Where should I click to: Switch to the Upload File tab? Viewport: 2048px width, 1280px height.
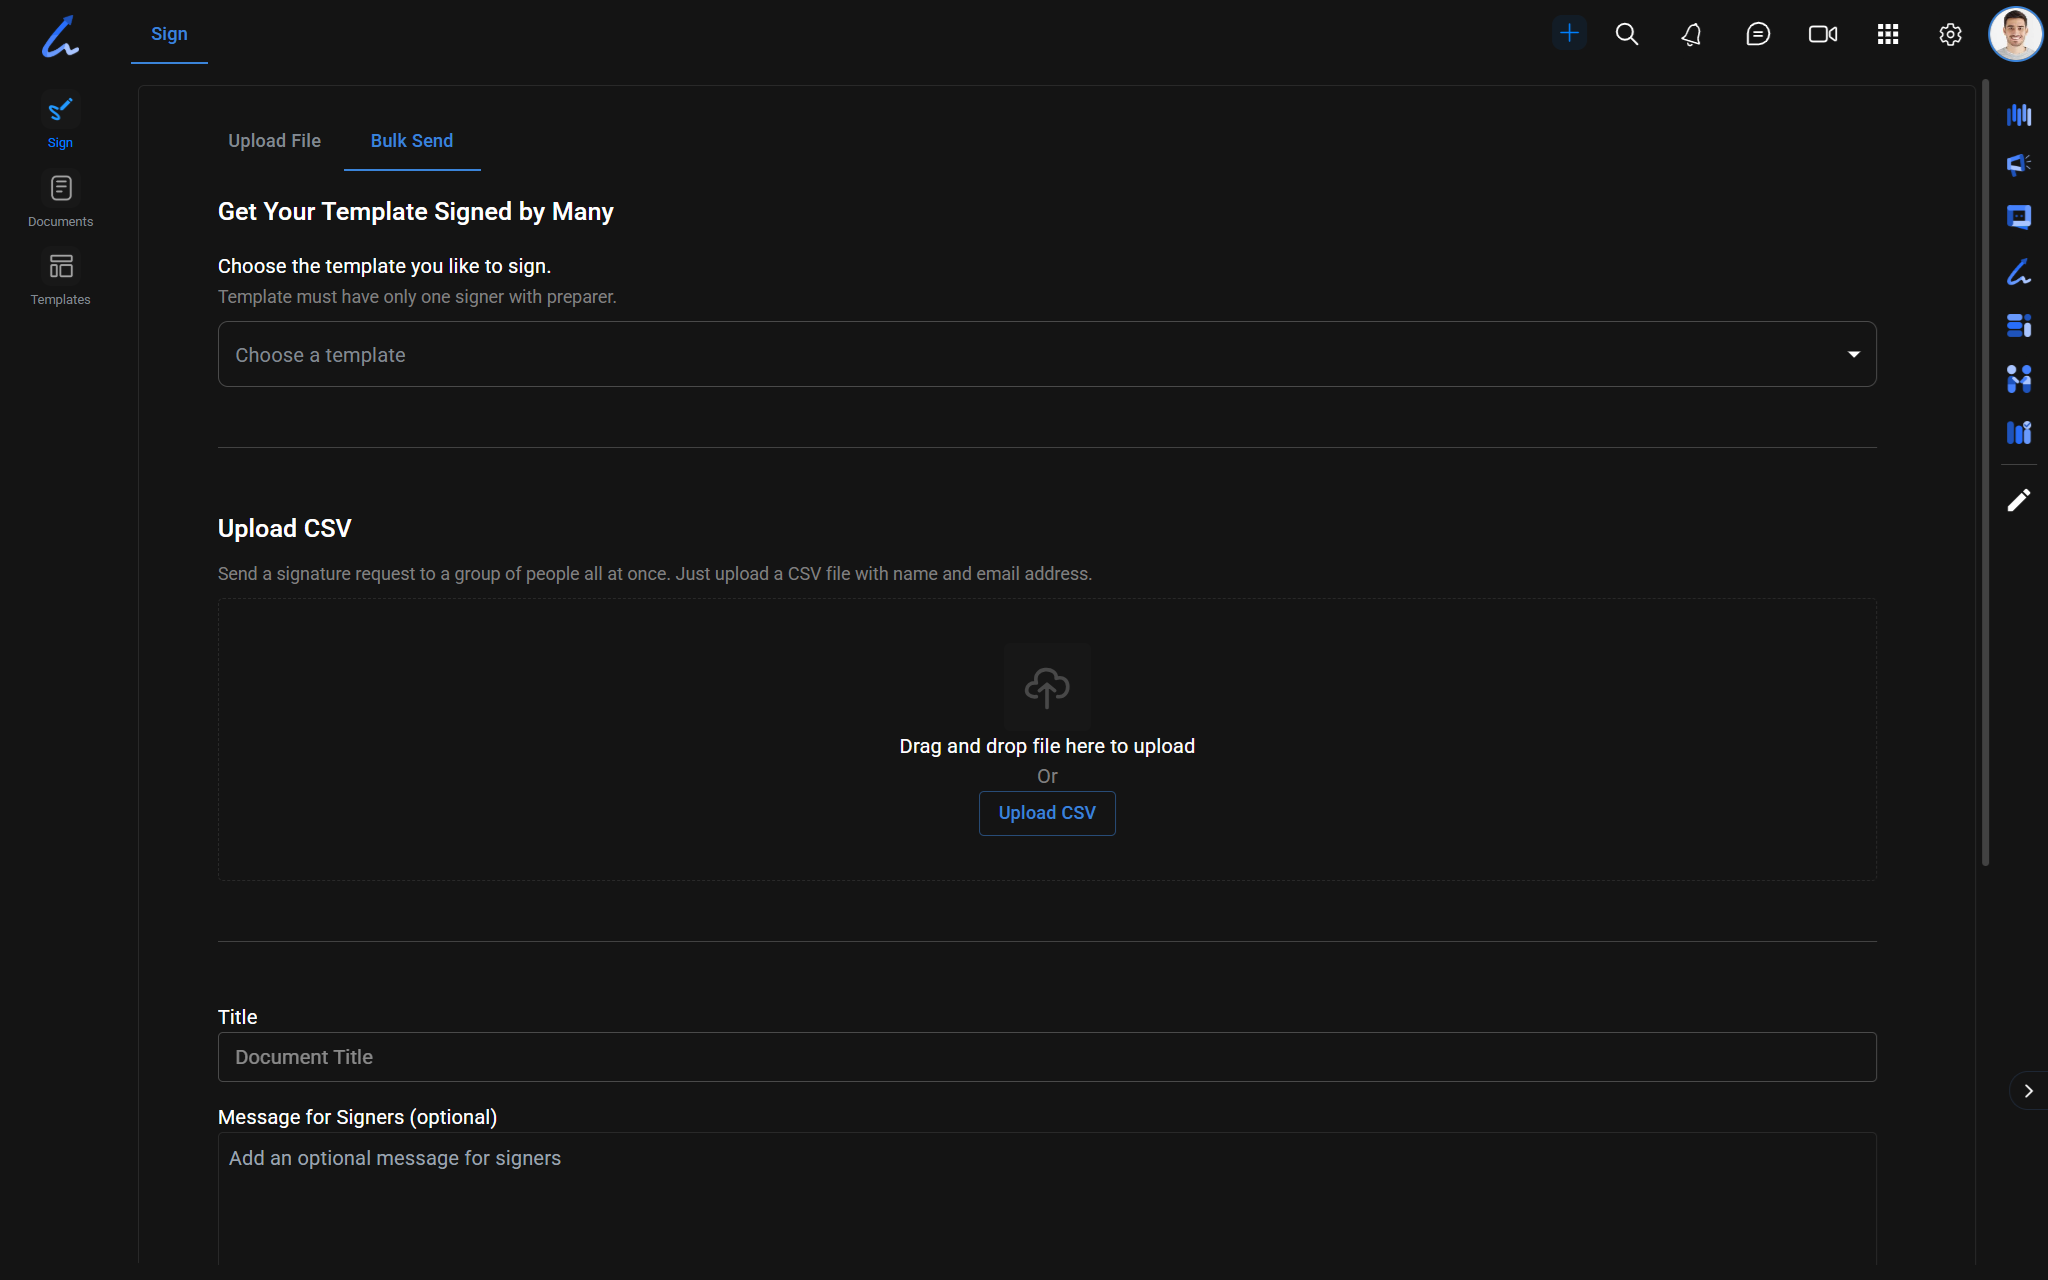point(274,141)
